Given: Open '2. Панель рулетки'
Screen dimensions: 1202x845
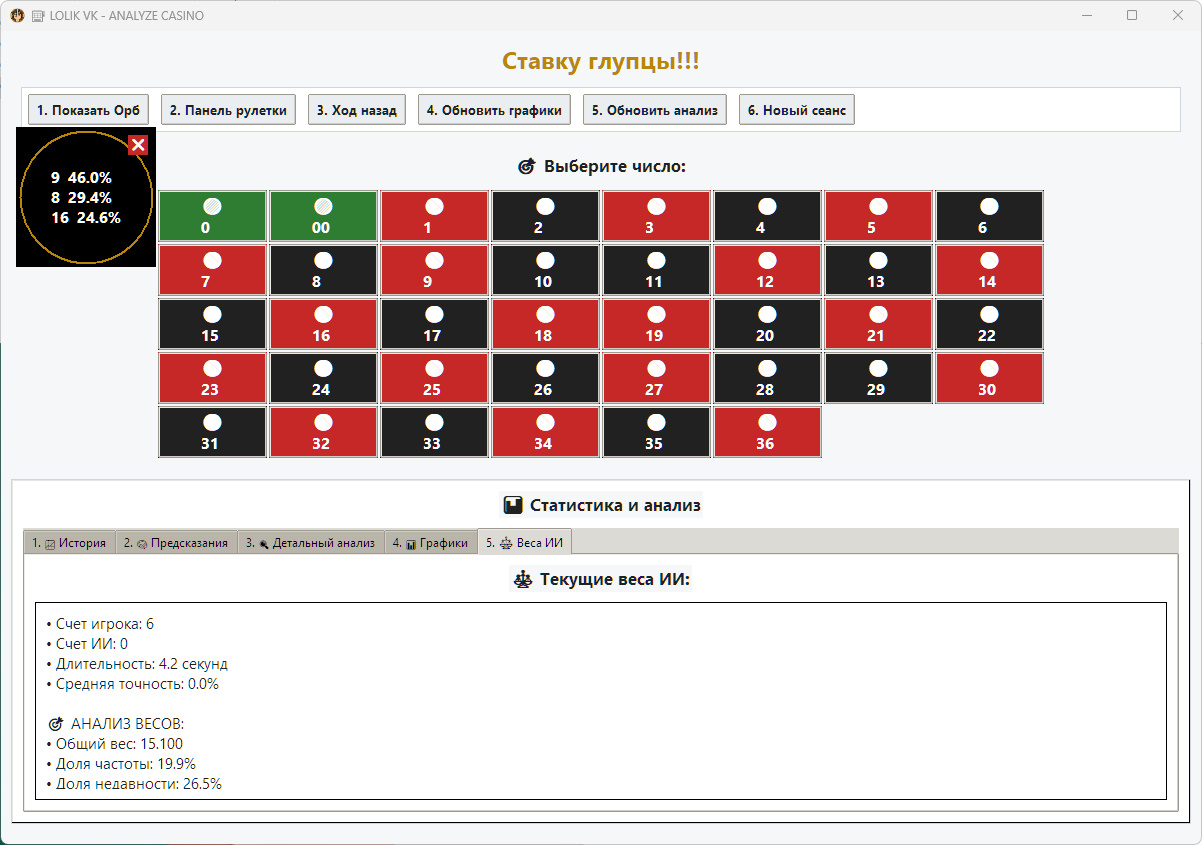Looking at the screenshot, I should tap(228, 110).
